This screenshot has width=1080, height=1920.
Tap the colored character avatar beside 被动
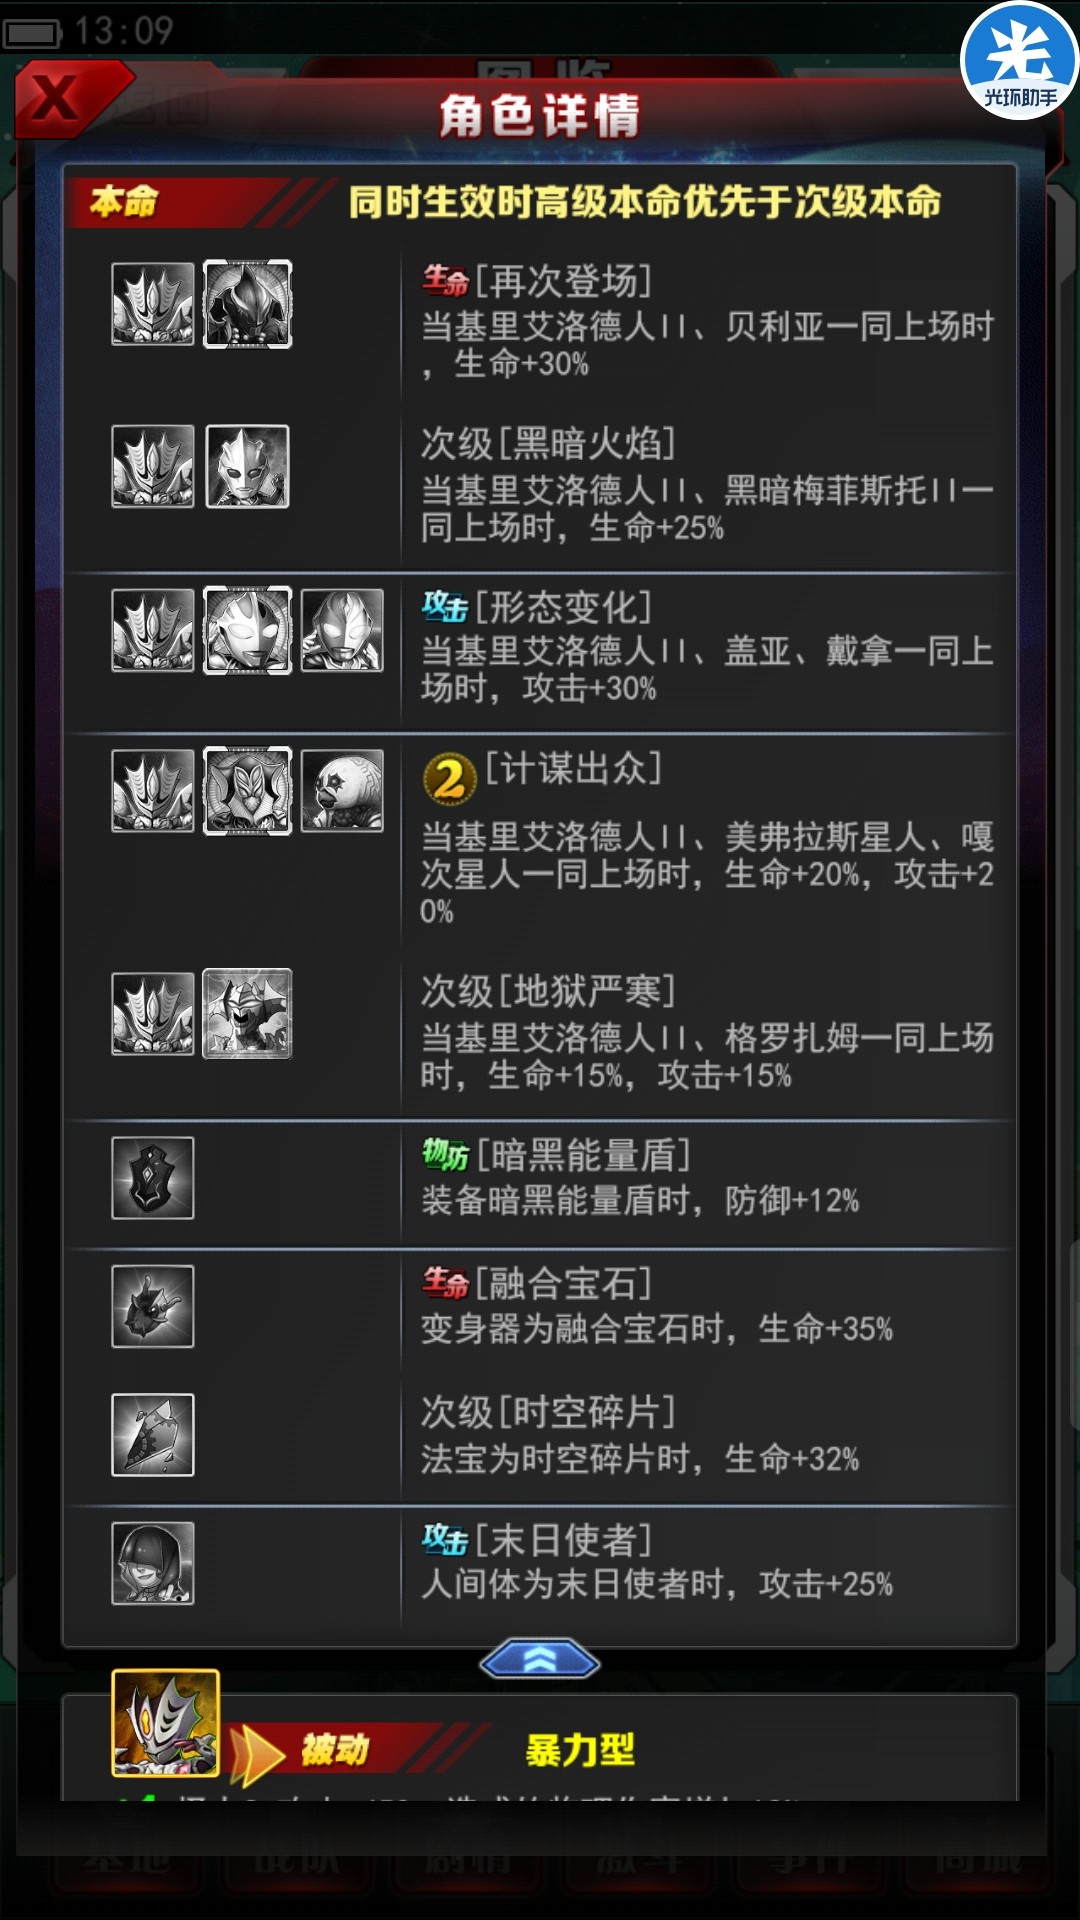click(x=165, y=1723)
